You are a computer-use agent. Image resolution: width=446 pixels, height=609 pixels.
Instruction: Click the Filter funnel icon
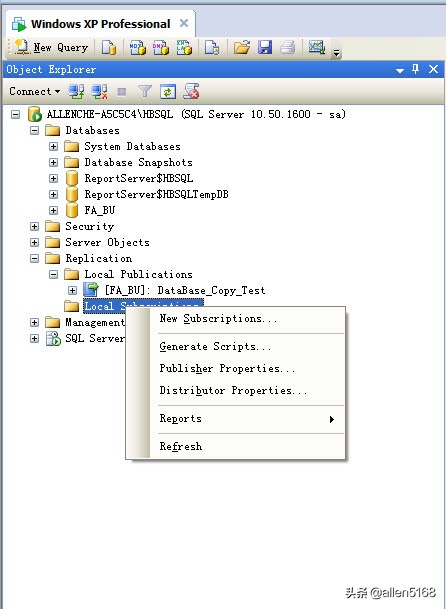click(x=145, y=92)
